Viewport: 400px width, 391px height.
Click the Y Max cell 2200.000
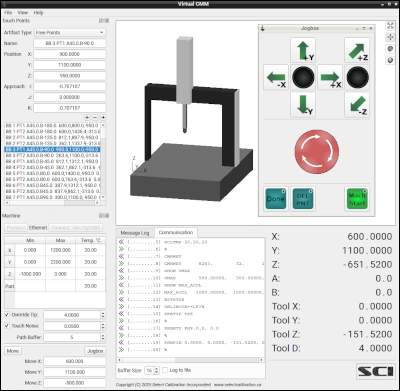click(x=60, y=262)
